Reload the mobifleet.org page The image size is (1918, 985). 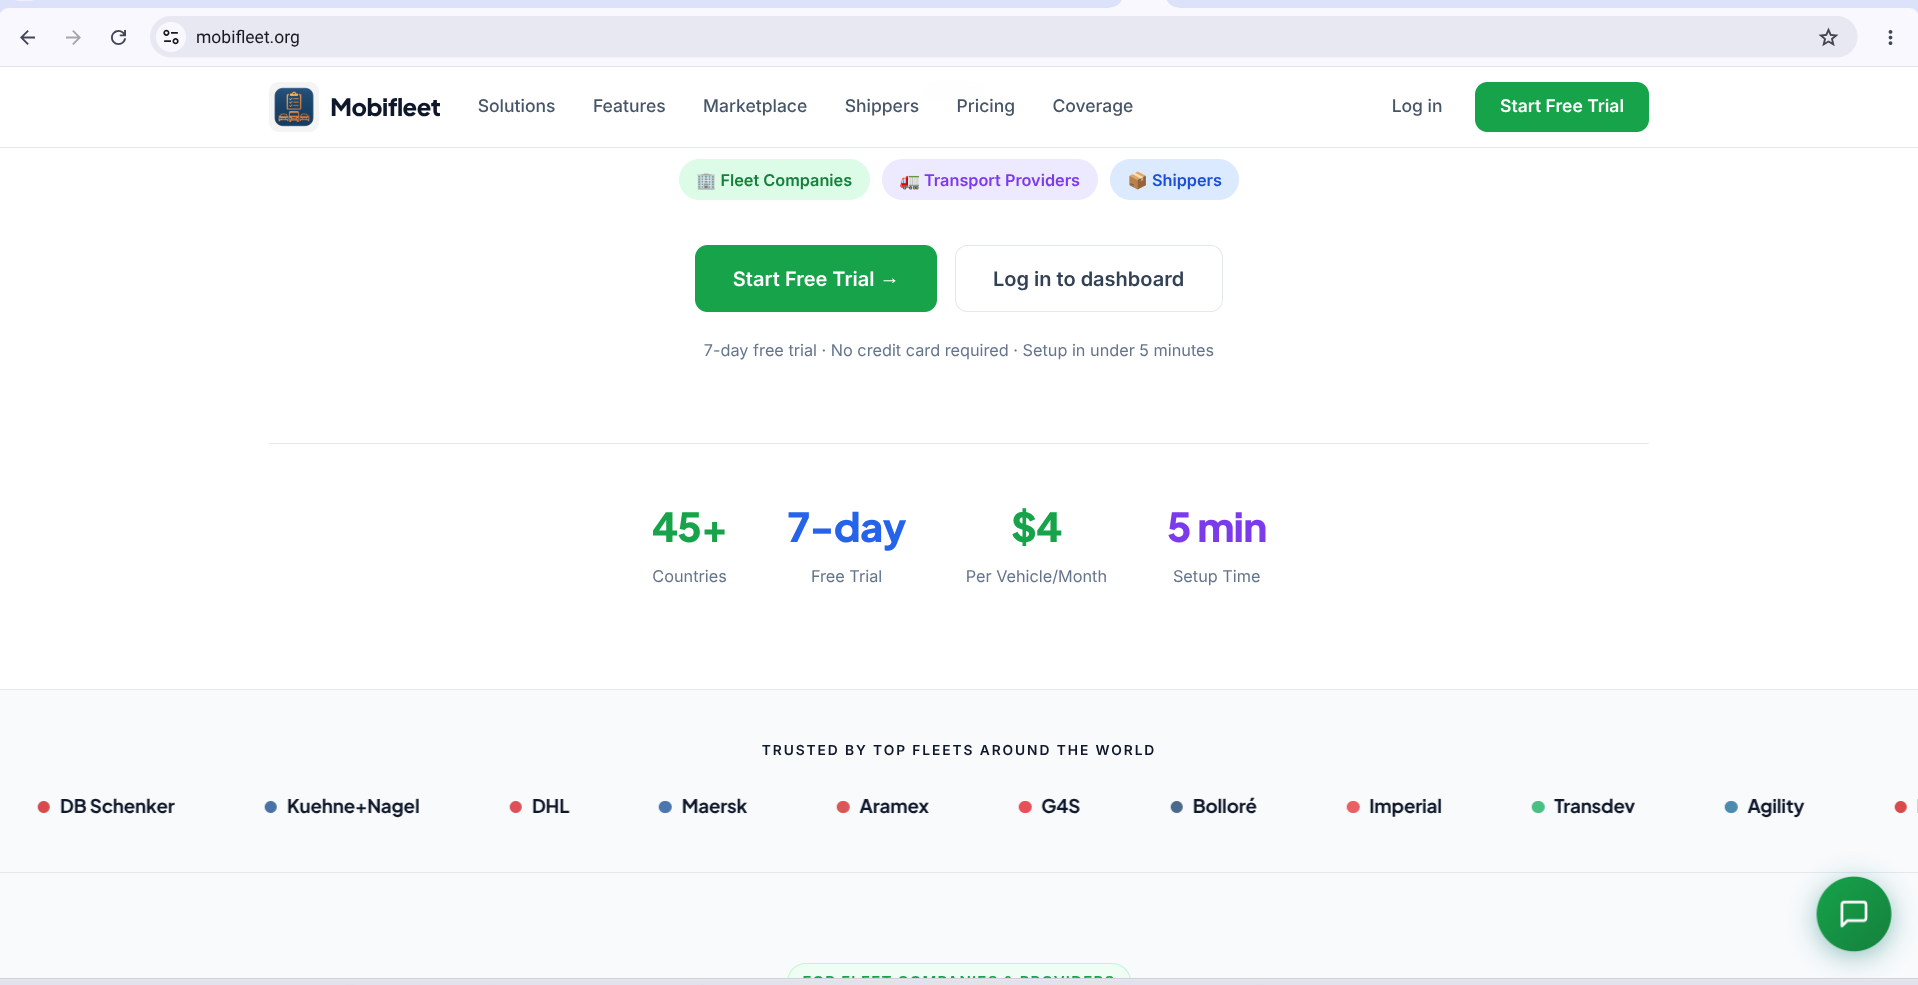(118, 37)
